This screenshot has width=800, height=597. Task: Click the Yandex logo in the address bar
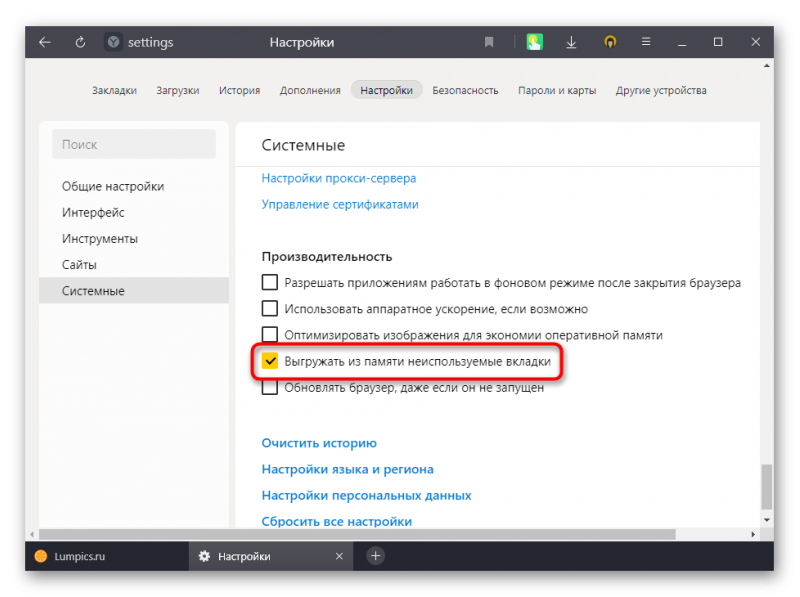coord(113,42)
